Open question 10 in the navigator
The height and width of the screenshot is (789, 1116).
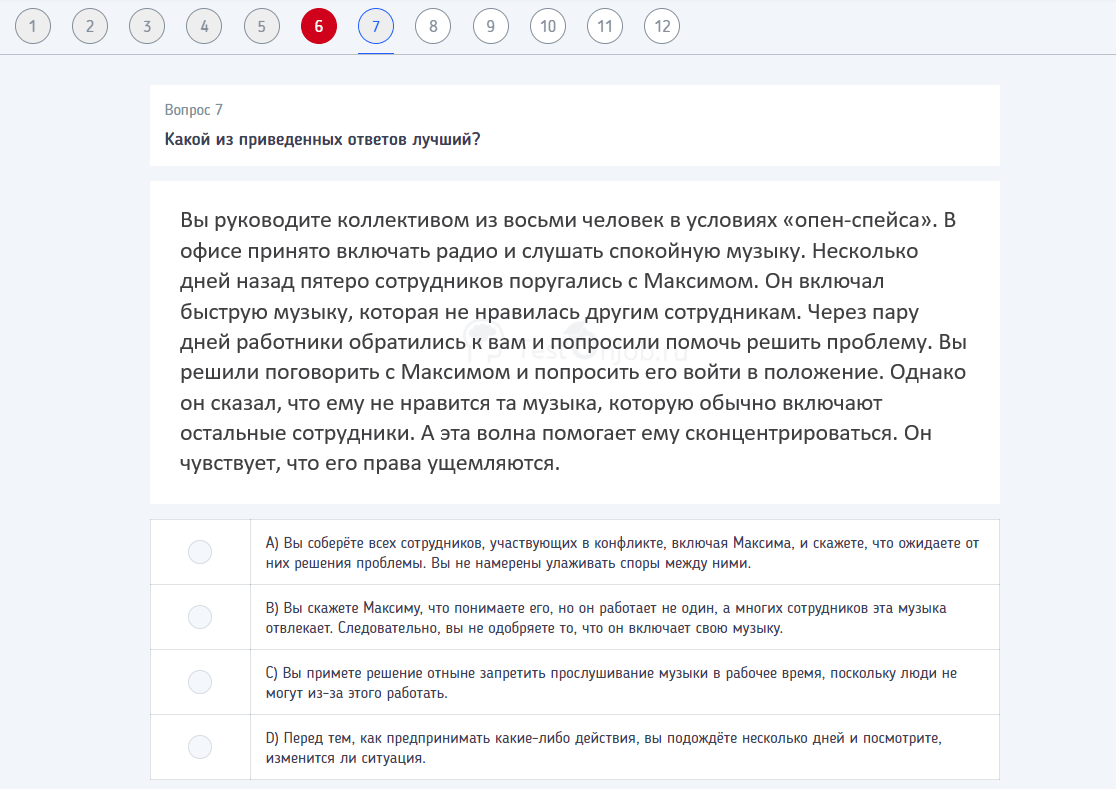point(548,26)
